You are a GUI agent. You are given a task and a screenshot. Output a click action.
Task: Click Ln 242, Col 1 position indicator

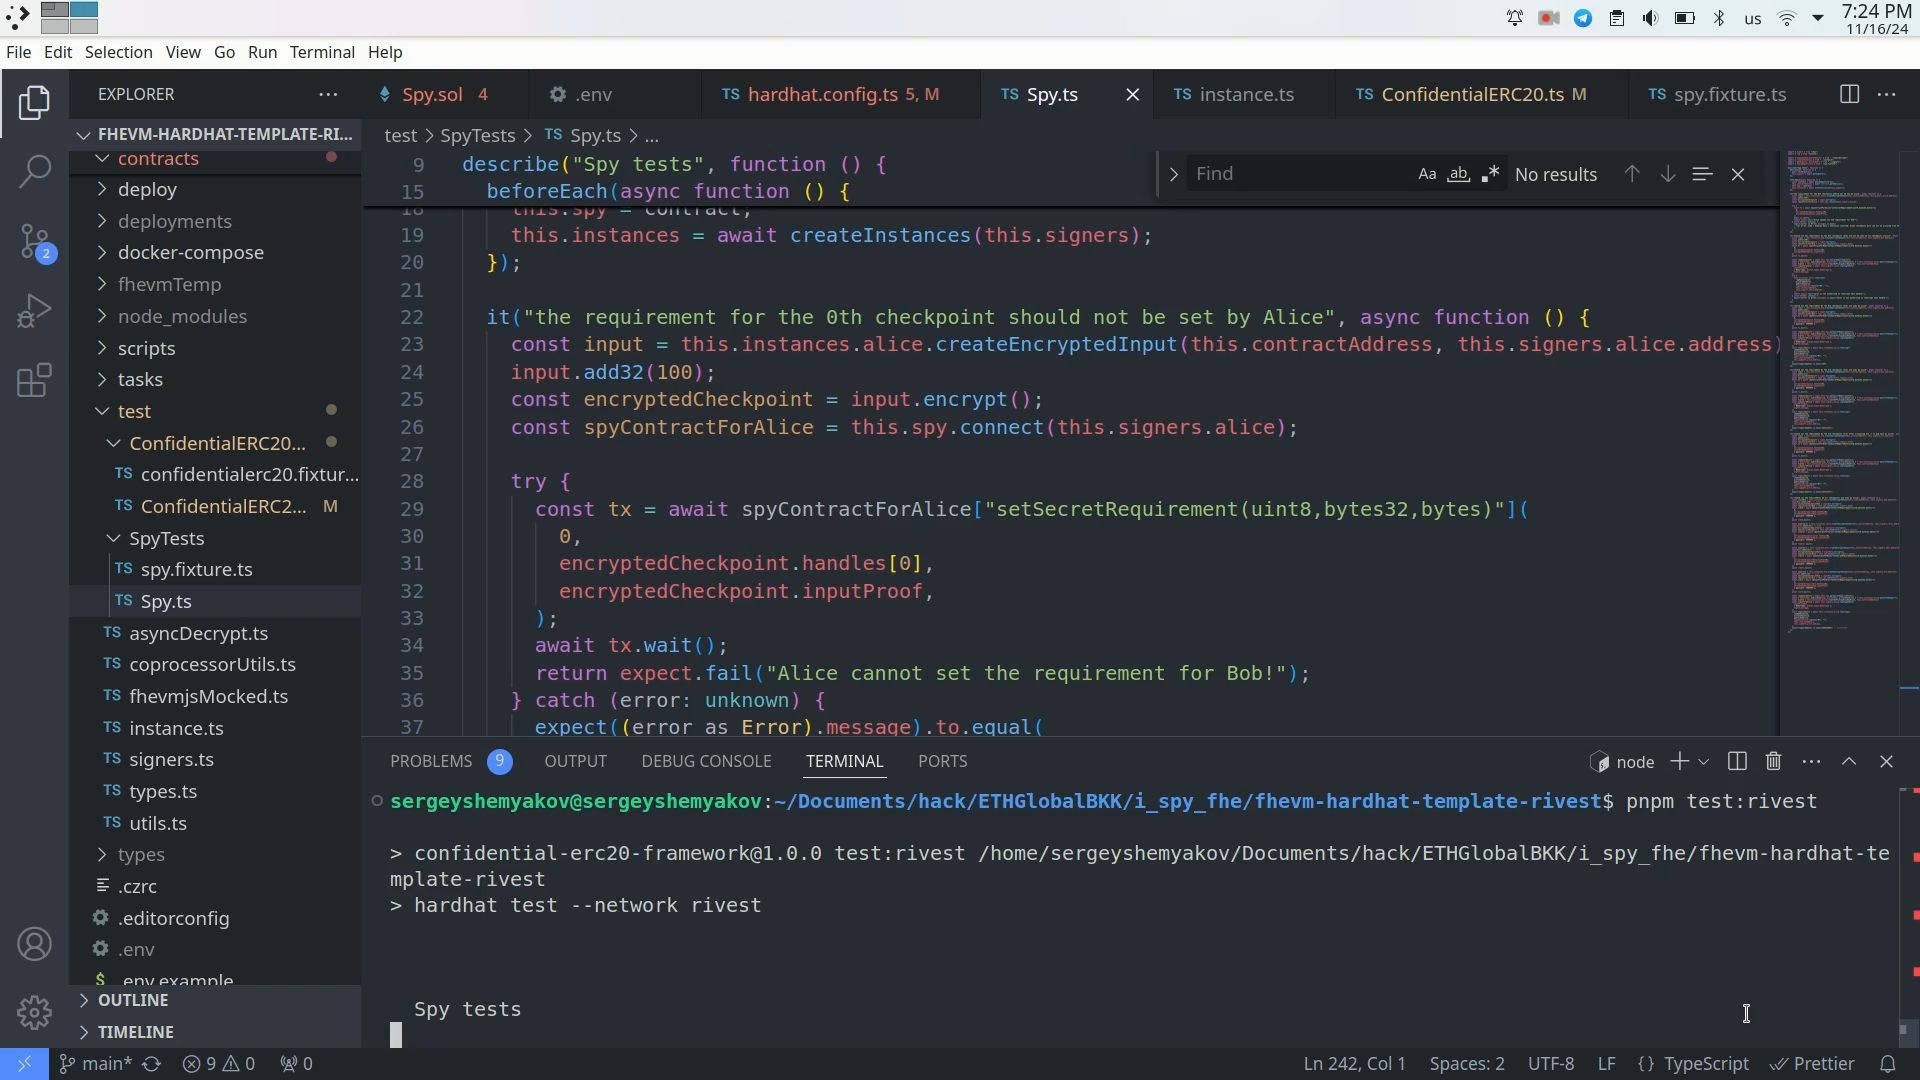pyautogui.click(x=1354, y=1064)
